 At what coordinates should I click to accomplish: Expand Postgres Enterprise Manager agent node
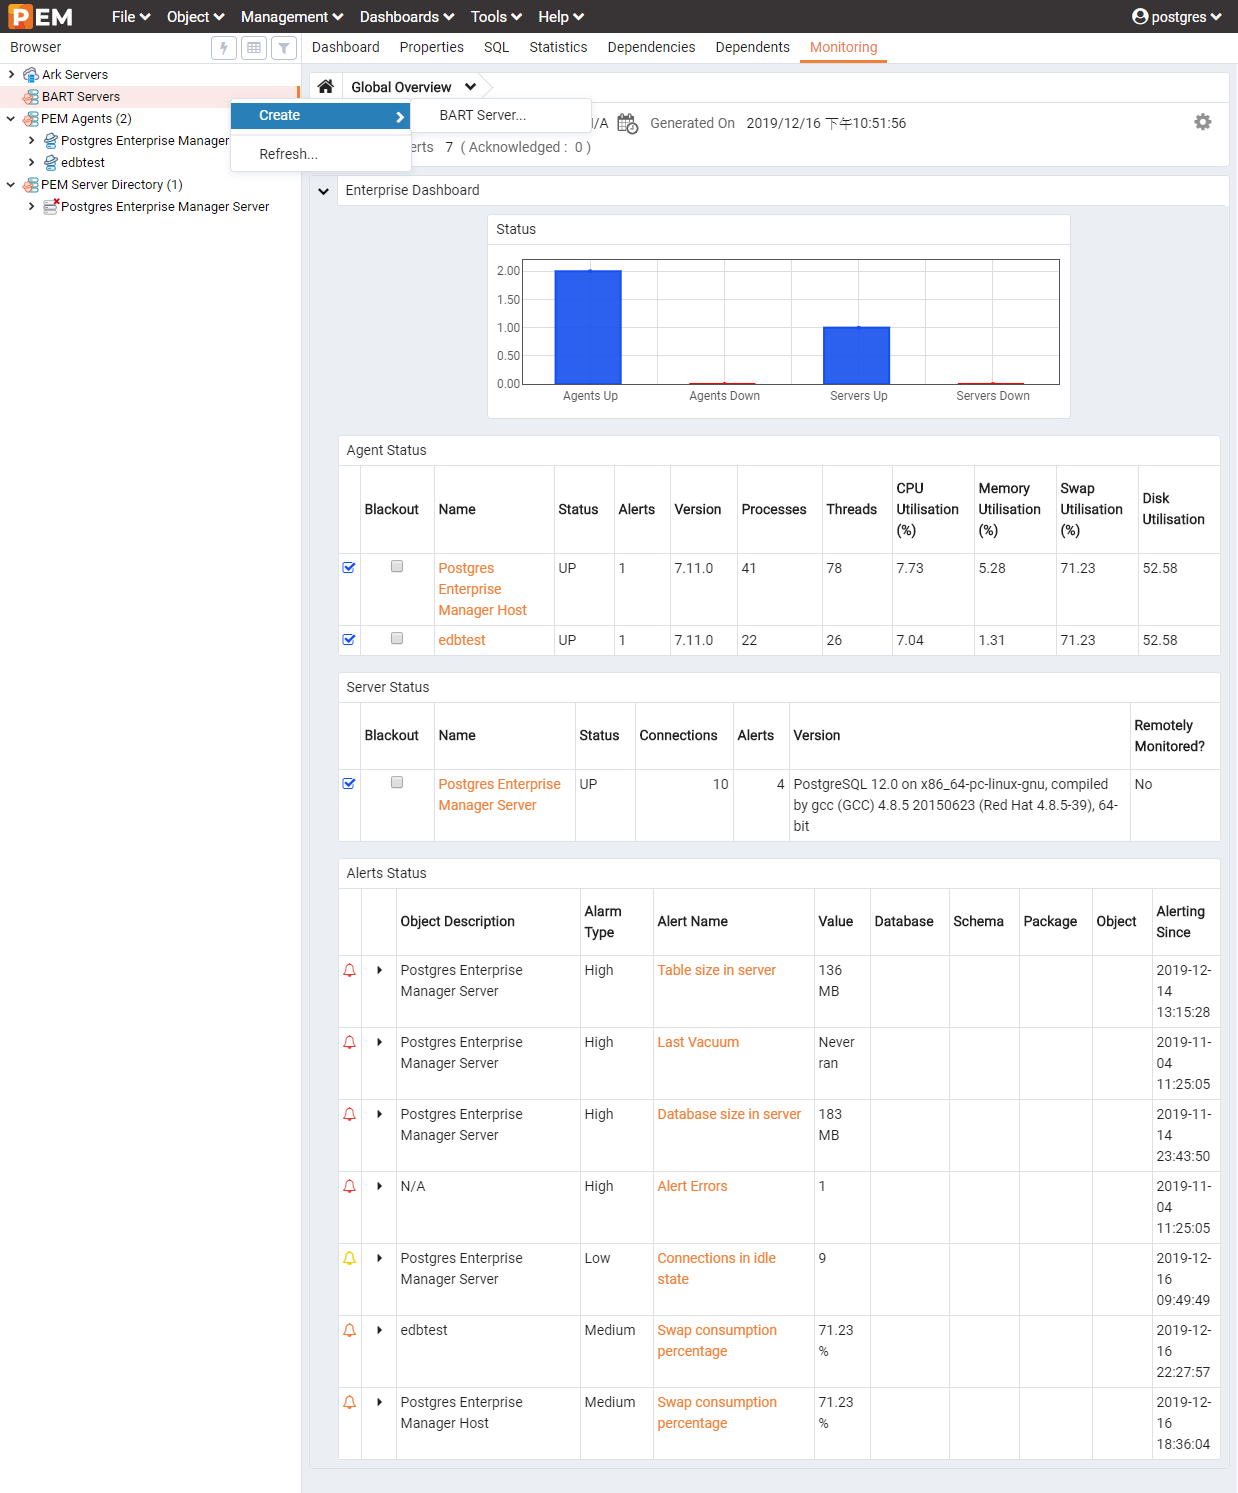click(31, 140)
